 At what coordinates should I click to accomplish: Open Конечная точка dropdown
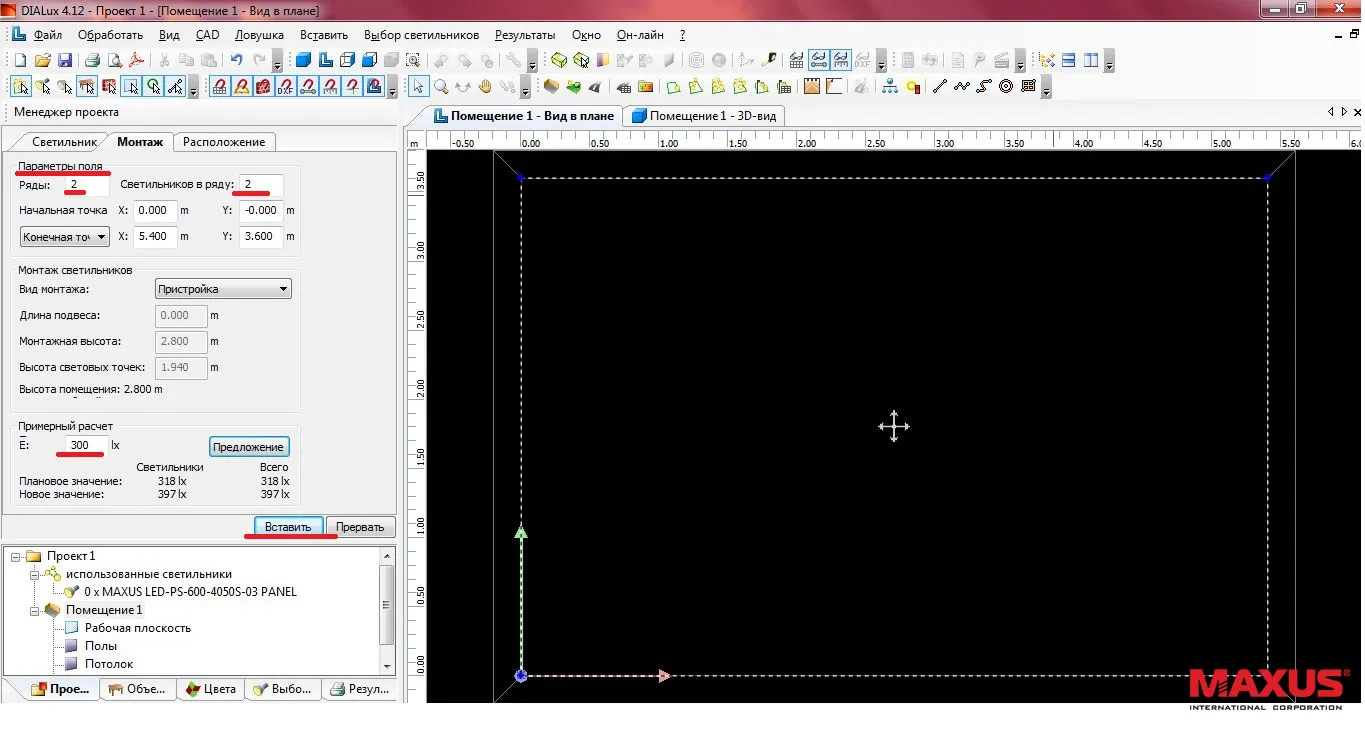point(64,237)
